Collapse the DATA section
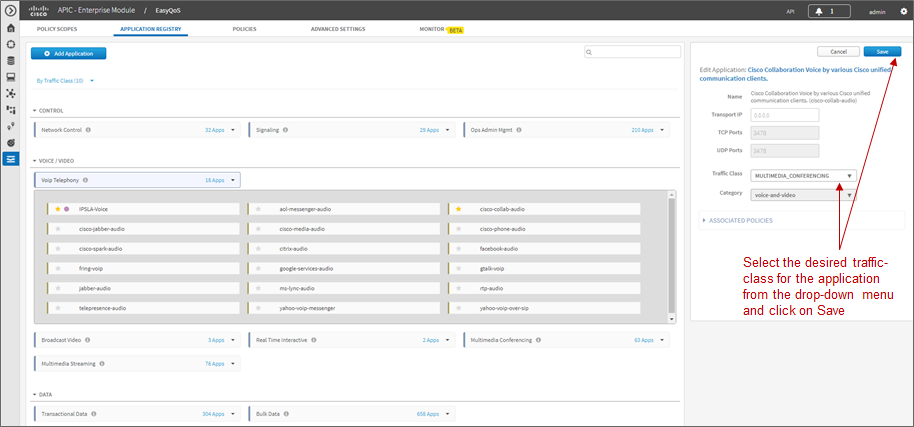This screenshot has height=427, width=914. (x=34, y=394)
